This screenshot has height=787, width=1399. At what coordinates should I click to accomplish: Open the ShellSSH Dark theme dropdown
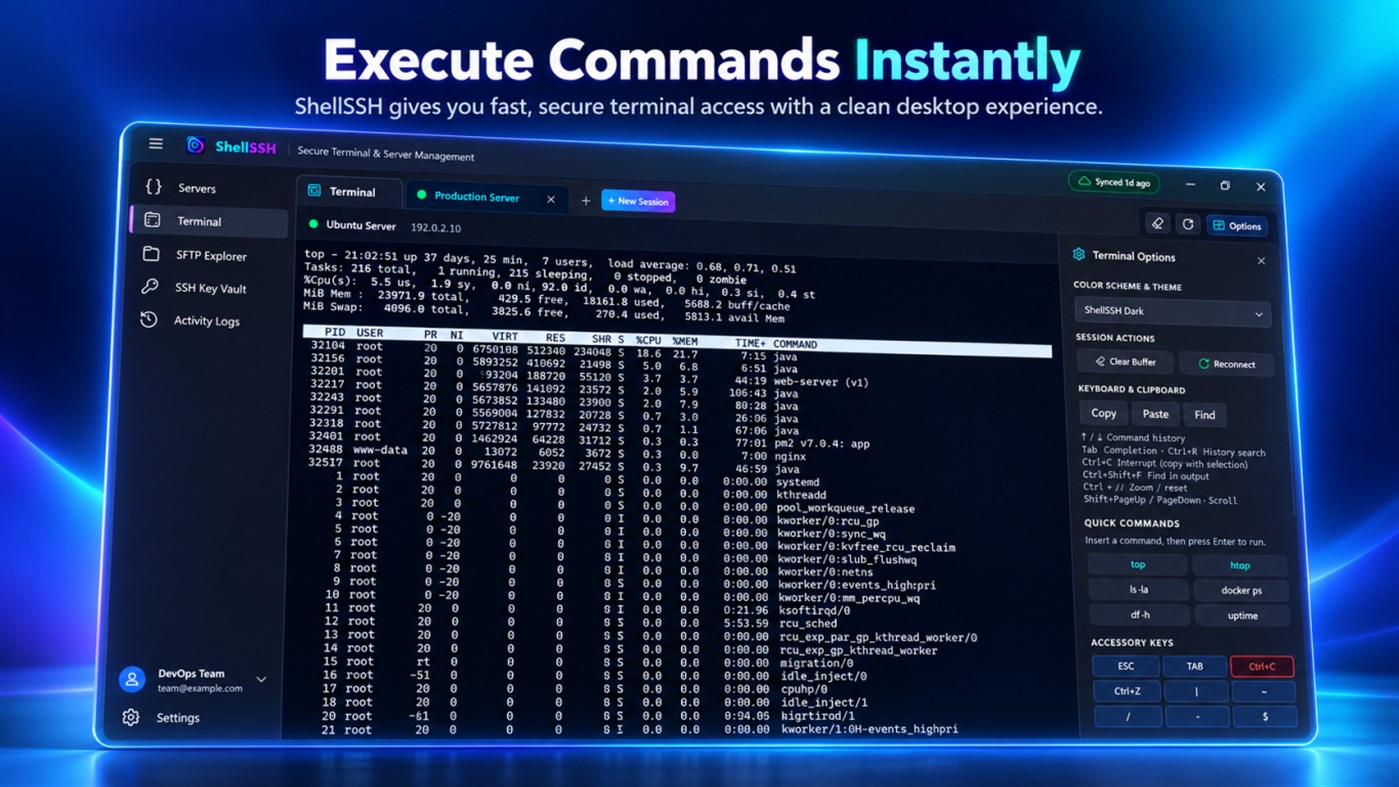[1172, 312]
